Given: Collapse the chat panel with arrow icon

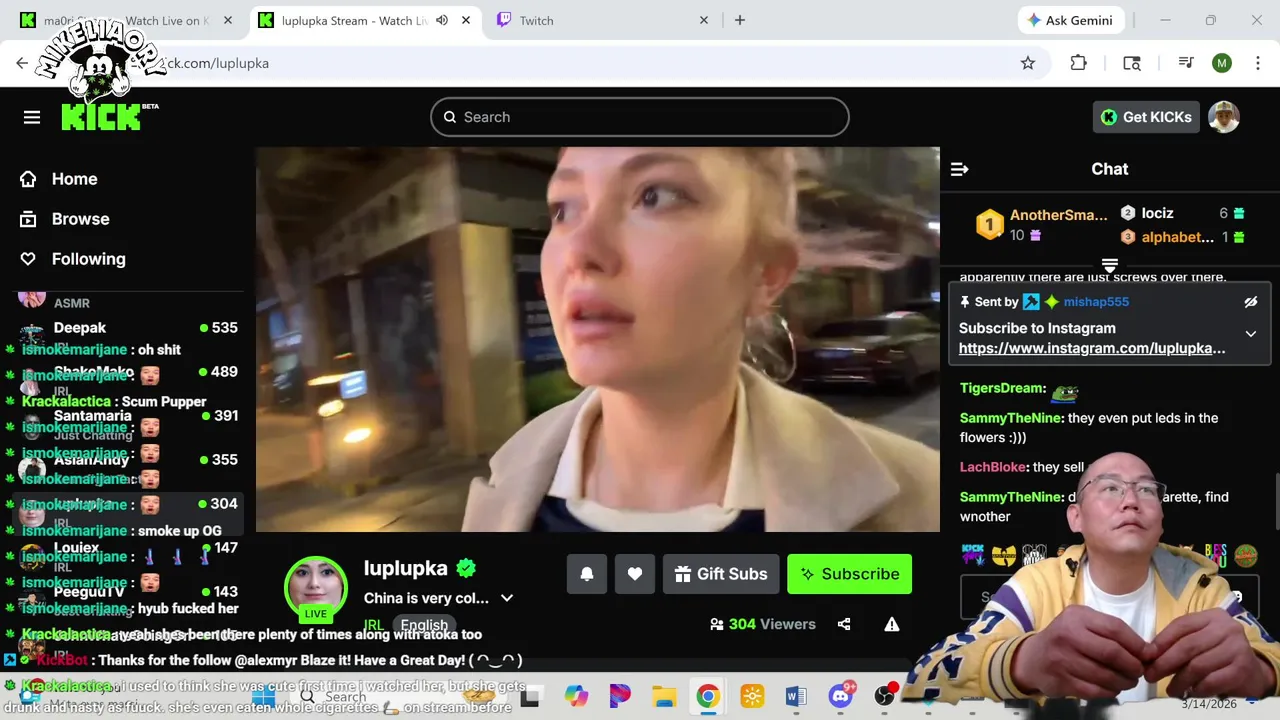Looking at the screenshot, I should point(959,169).
